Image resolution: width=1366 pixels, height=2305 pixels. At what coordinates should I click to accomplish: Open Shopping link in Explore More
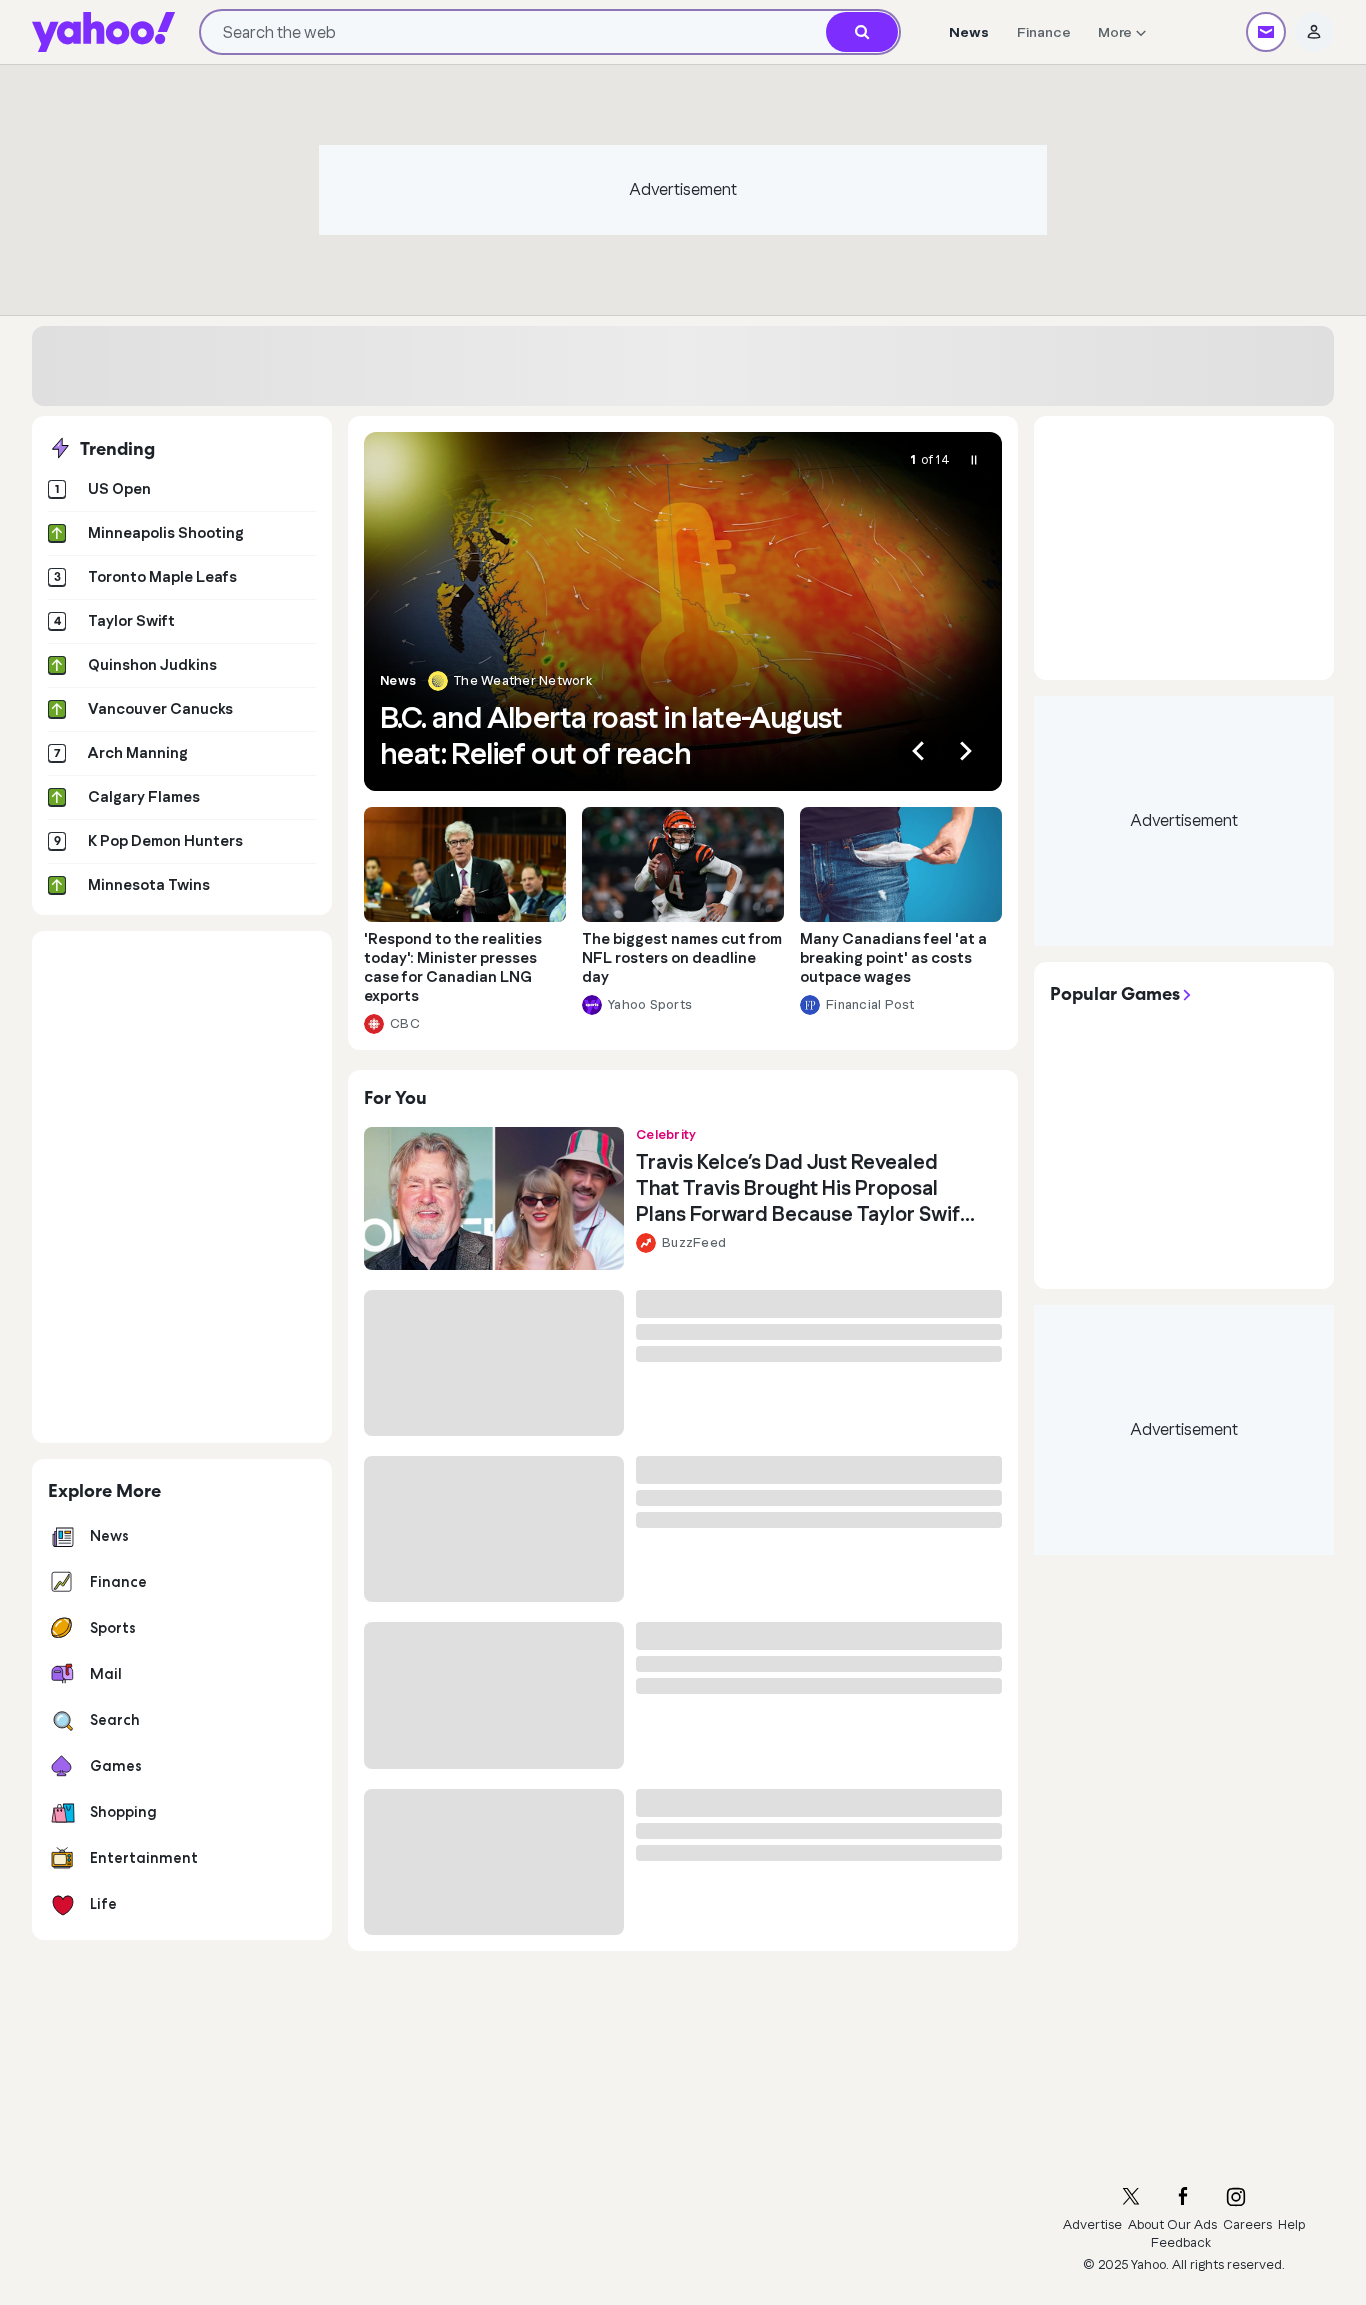coord(123,1812)
